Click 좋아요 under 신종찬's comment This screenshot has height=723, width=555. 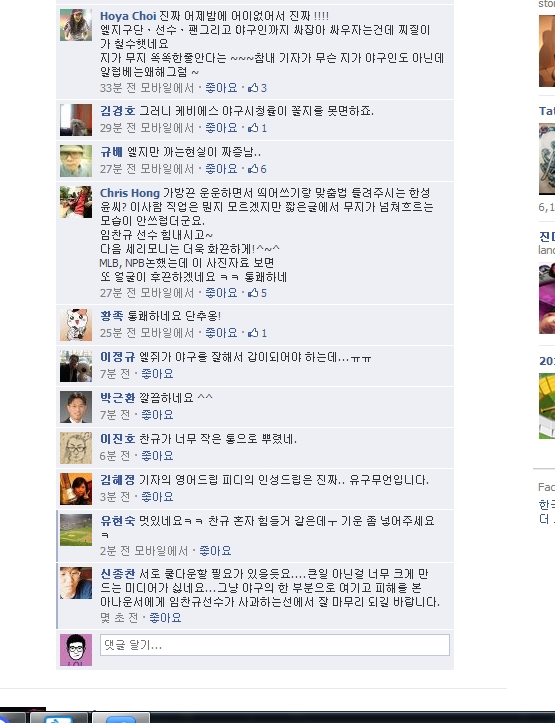click(x=165, y=617)
